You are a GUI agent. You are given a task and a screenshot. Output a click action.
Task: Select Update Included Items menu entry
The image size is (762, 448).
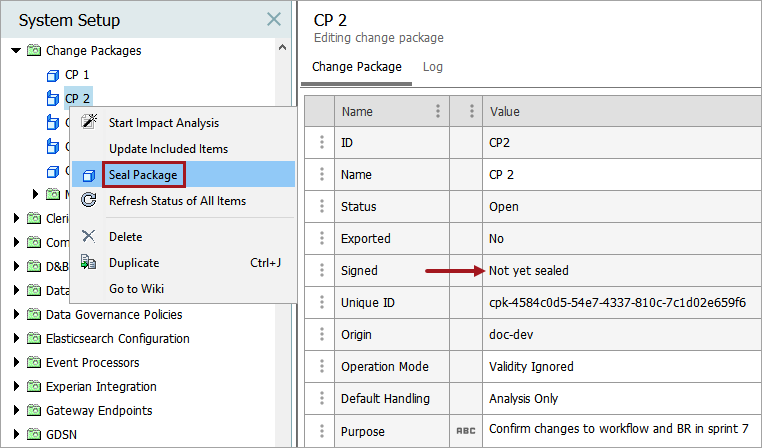tap(168, 149)
